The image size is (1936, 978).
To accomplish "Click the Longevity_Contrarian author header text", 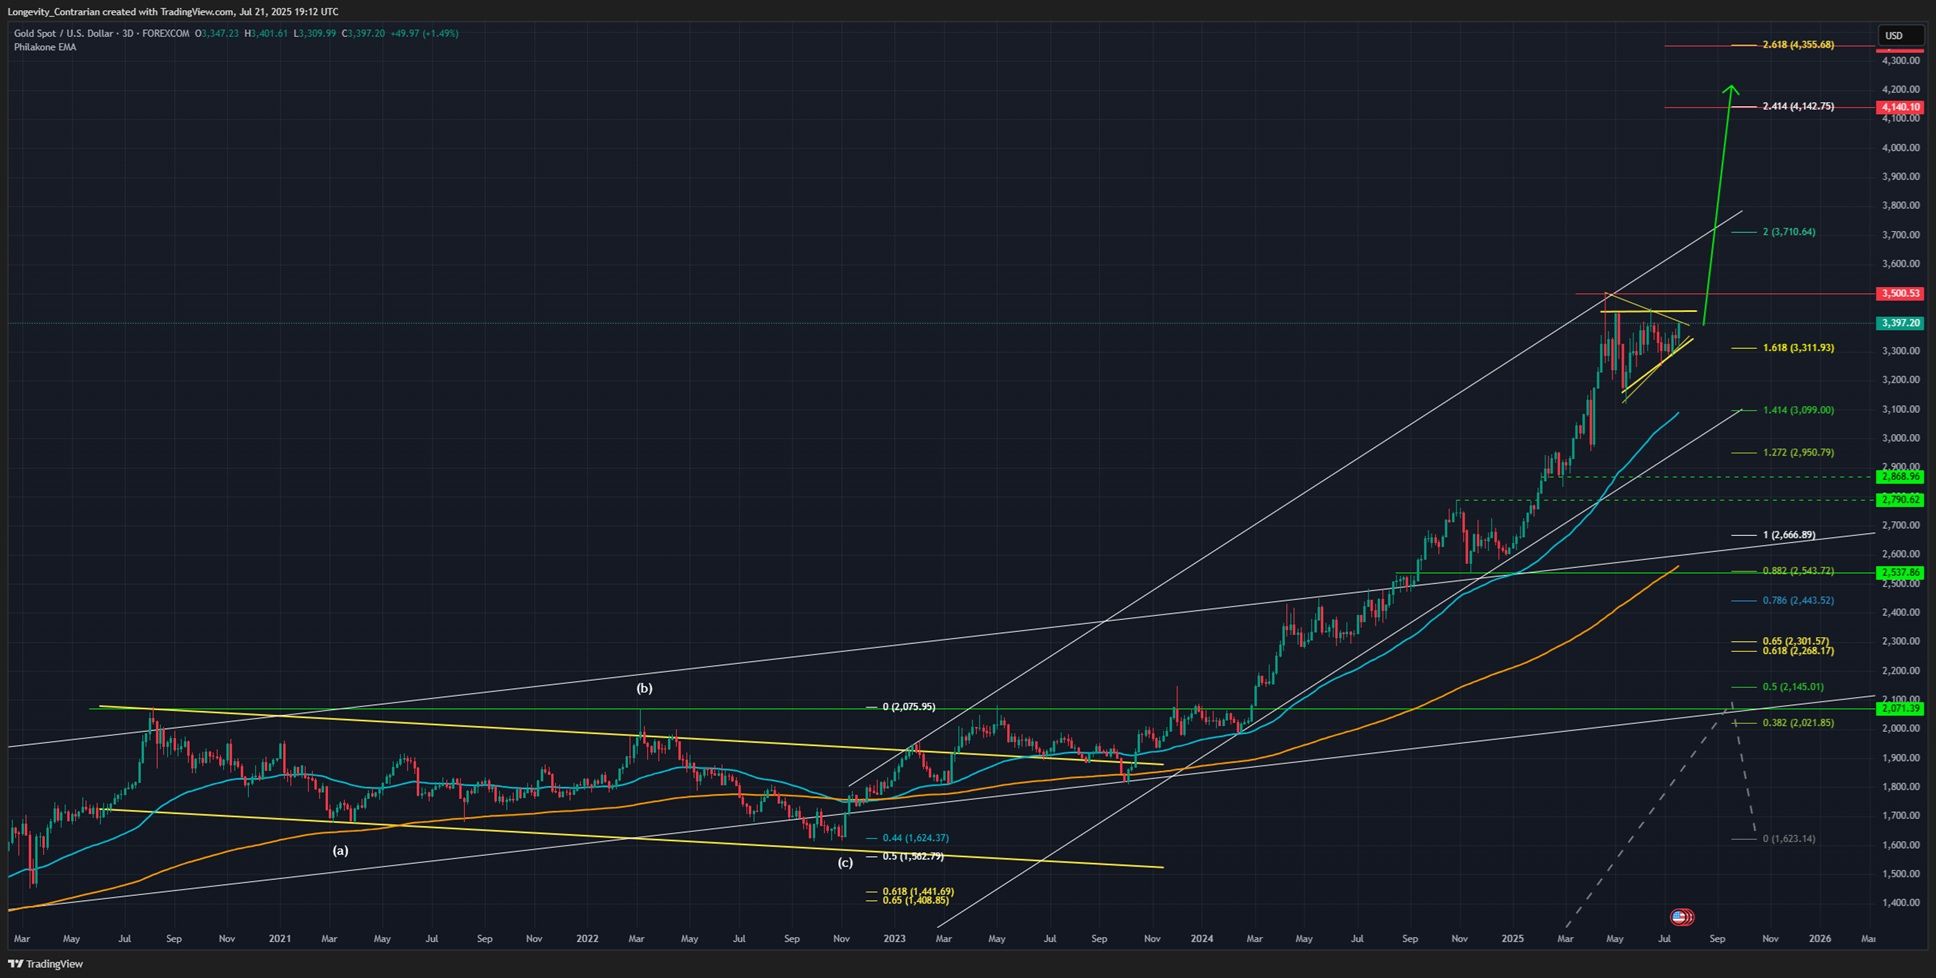I will point(54,12).
